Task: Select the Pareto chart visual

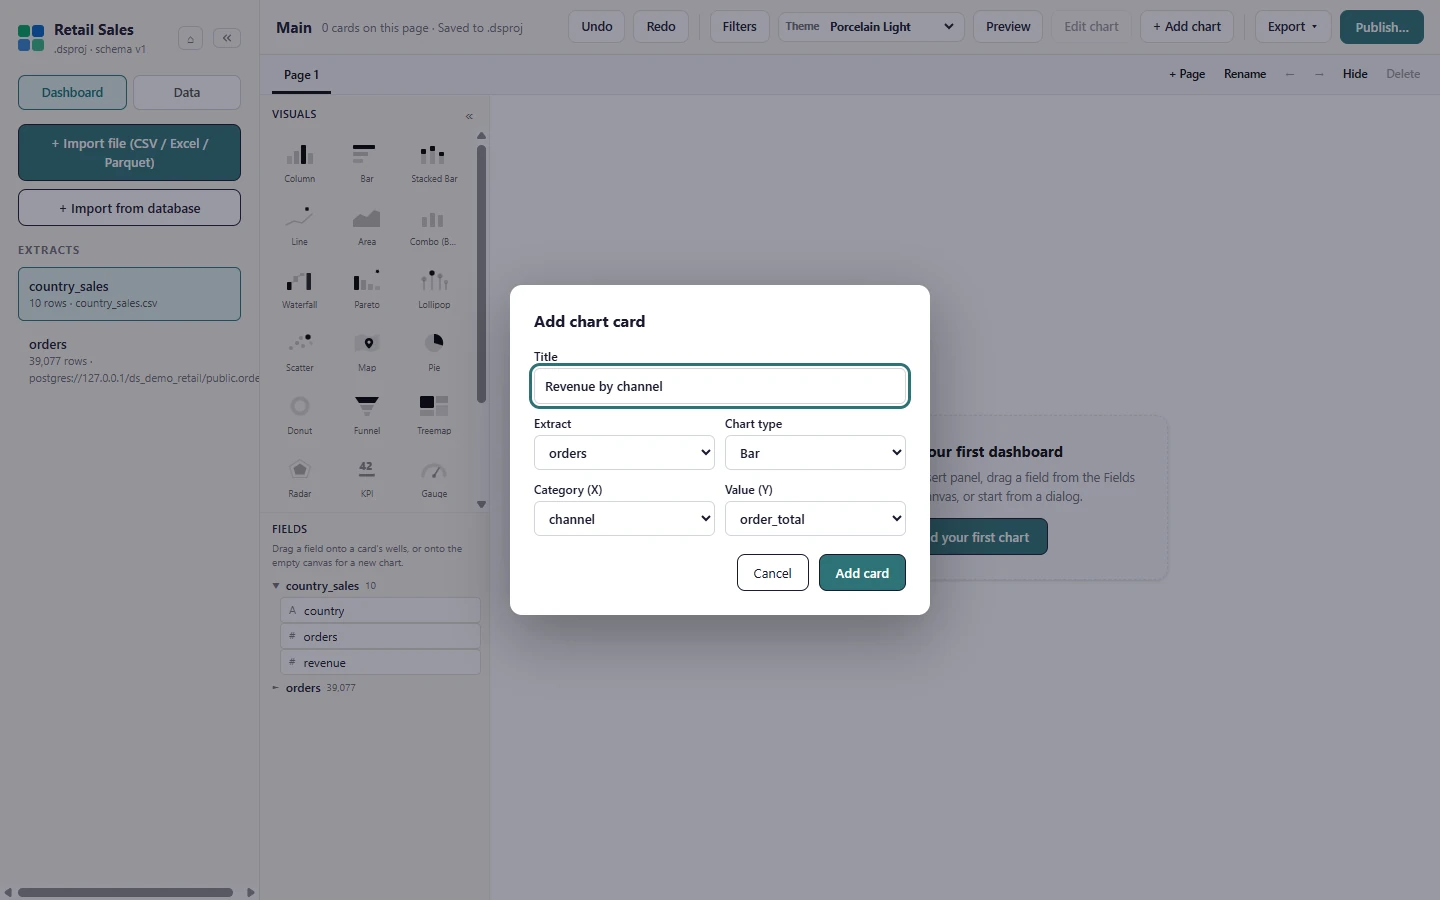Action: point(367,289)
